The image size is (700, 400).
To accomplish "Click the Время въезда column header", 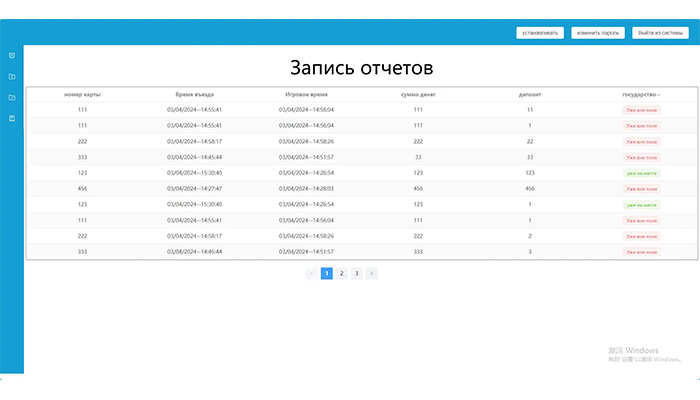I will pos(194,94).
